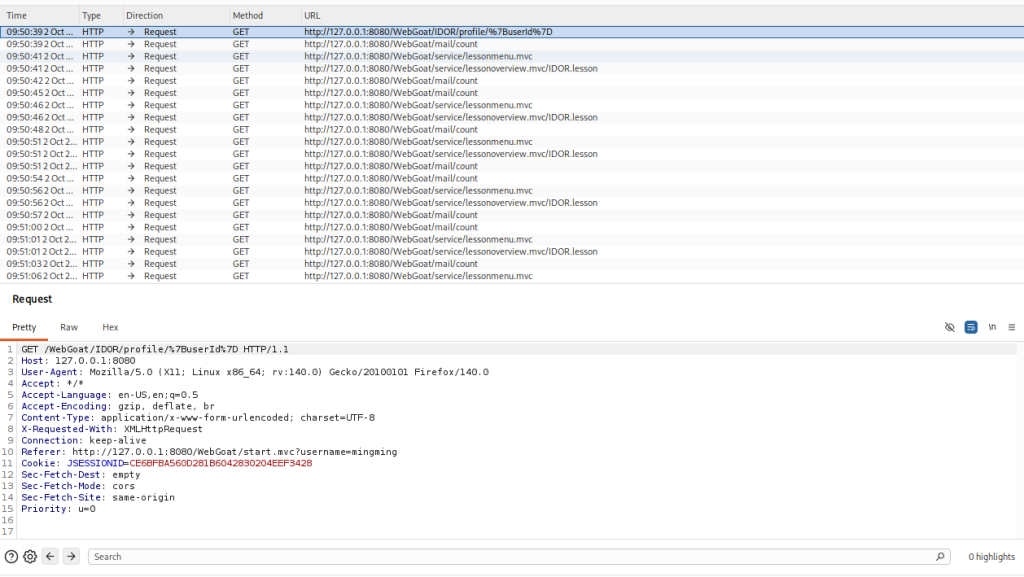Select the 09:50:41 lessonmenu.mvc request row
1024x577 pixels.
[512, 57]
